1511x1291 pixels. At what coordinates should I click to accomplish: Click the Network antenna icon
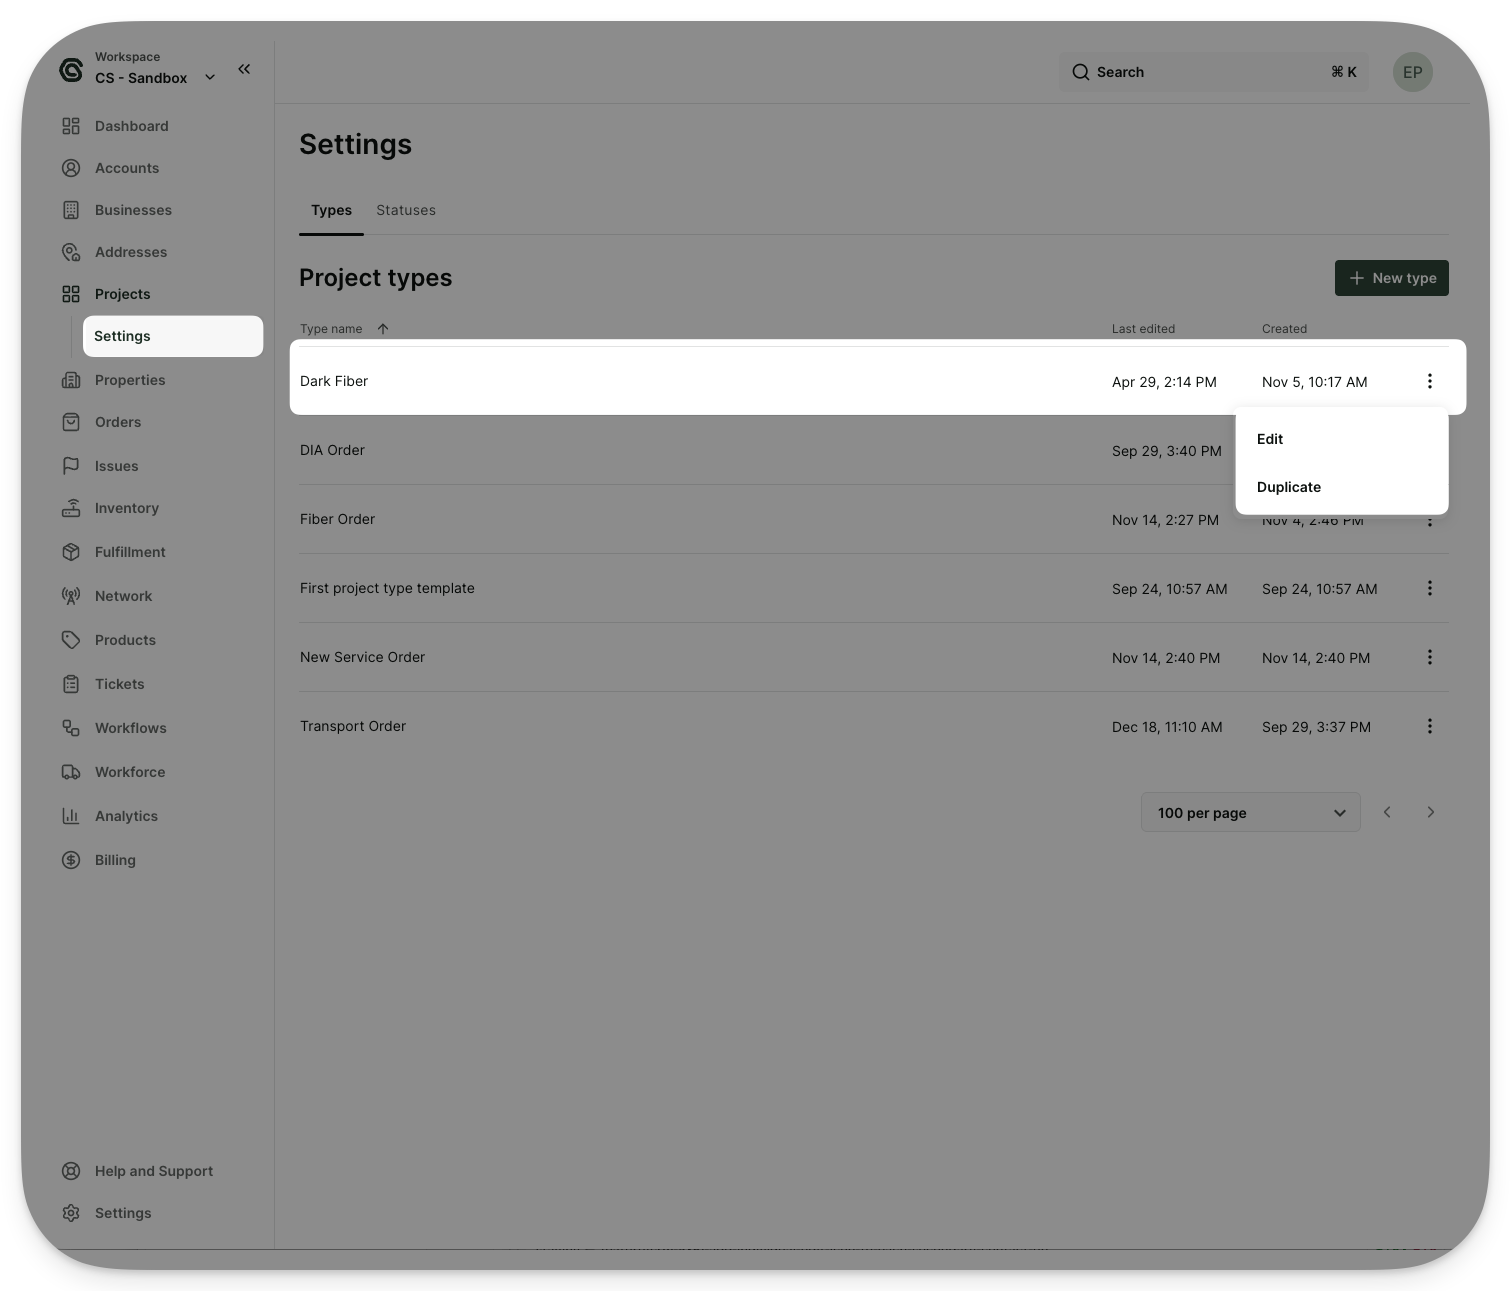click(x=71, y=596)
